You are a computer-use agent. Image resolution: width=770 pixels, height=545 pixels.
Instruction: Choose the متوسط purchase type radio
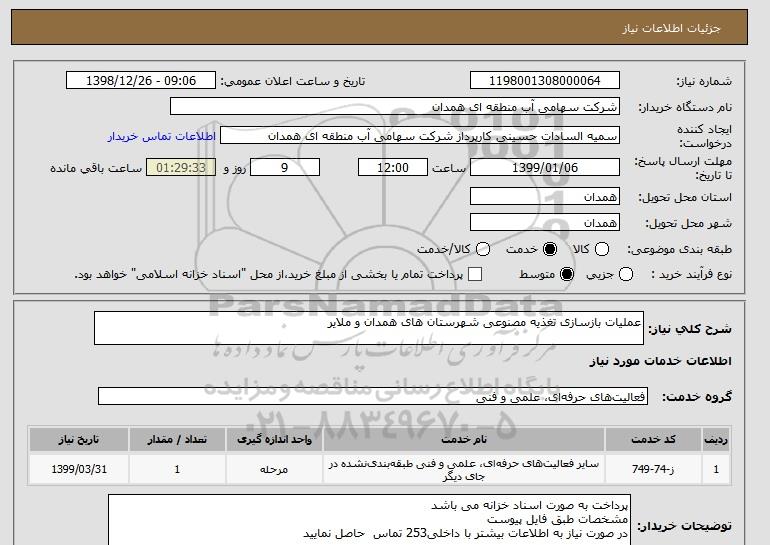(567, 274)
